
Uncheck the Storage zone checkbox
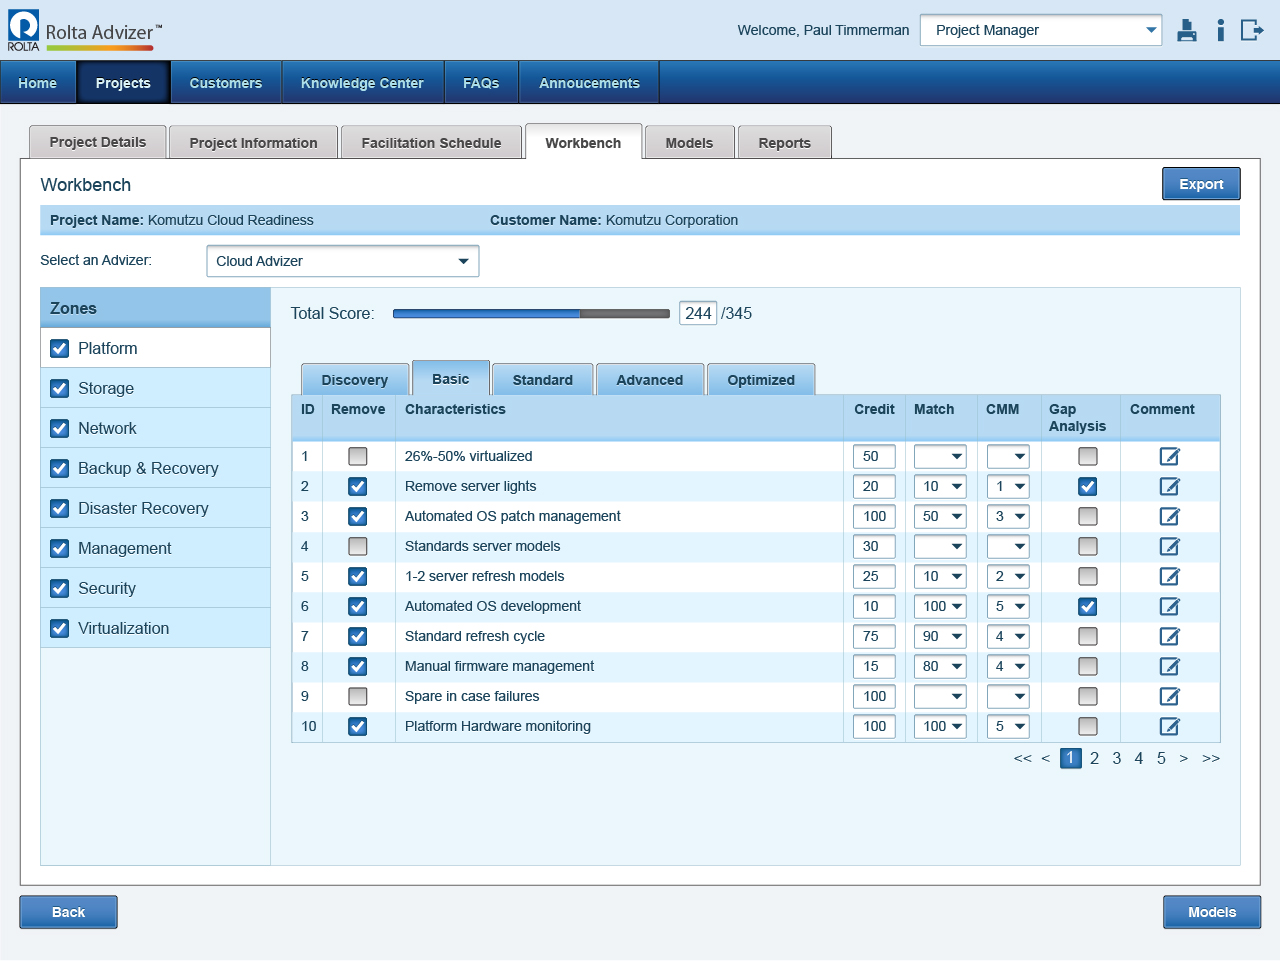[x=60, y=389]
